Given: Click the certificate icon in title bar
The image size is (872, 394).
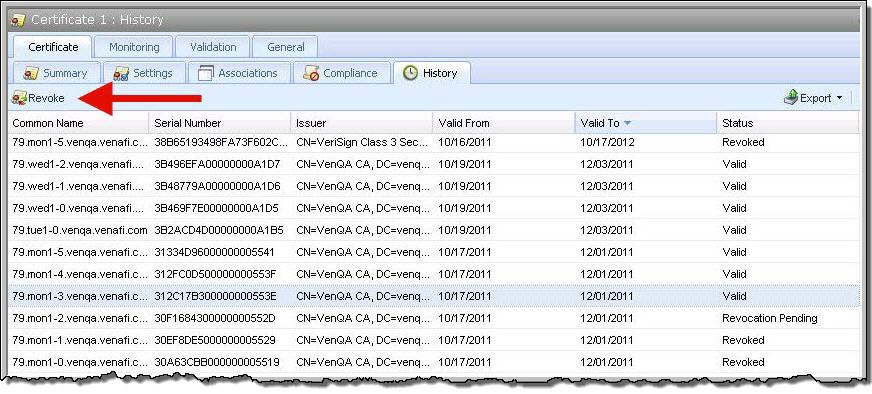Looking at the screenshot, I should point(18,20).
